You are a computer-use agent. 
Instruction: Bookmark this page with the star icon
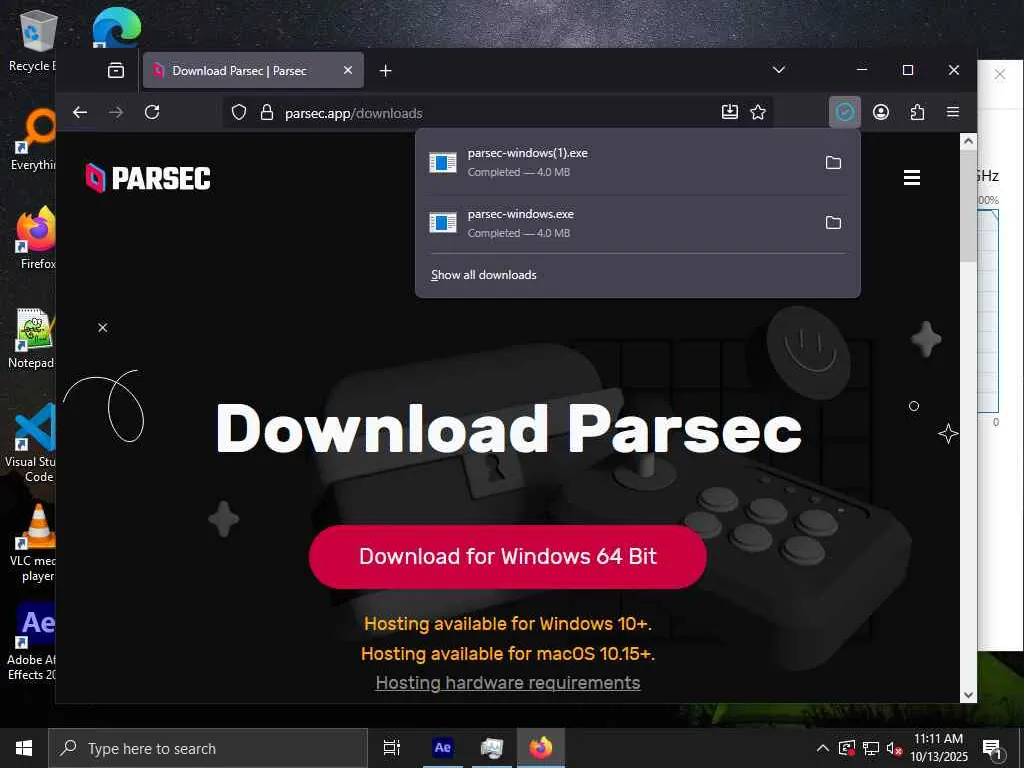point(758,112)
